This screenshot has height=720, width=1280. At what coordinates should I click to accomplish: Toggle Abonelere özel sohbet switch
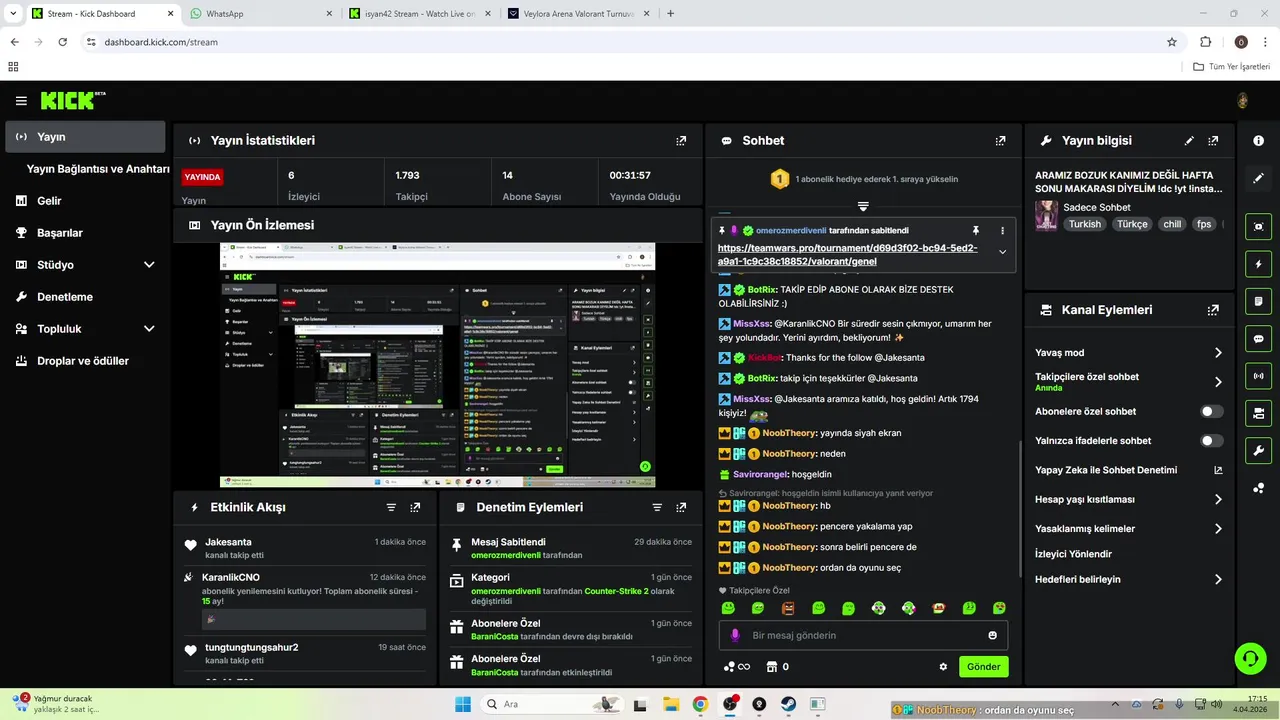pyautogui.click(x=1212, y=411)
